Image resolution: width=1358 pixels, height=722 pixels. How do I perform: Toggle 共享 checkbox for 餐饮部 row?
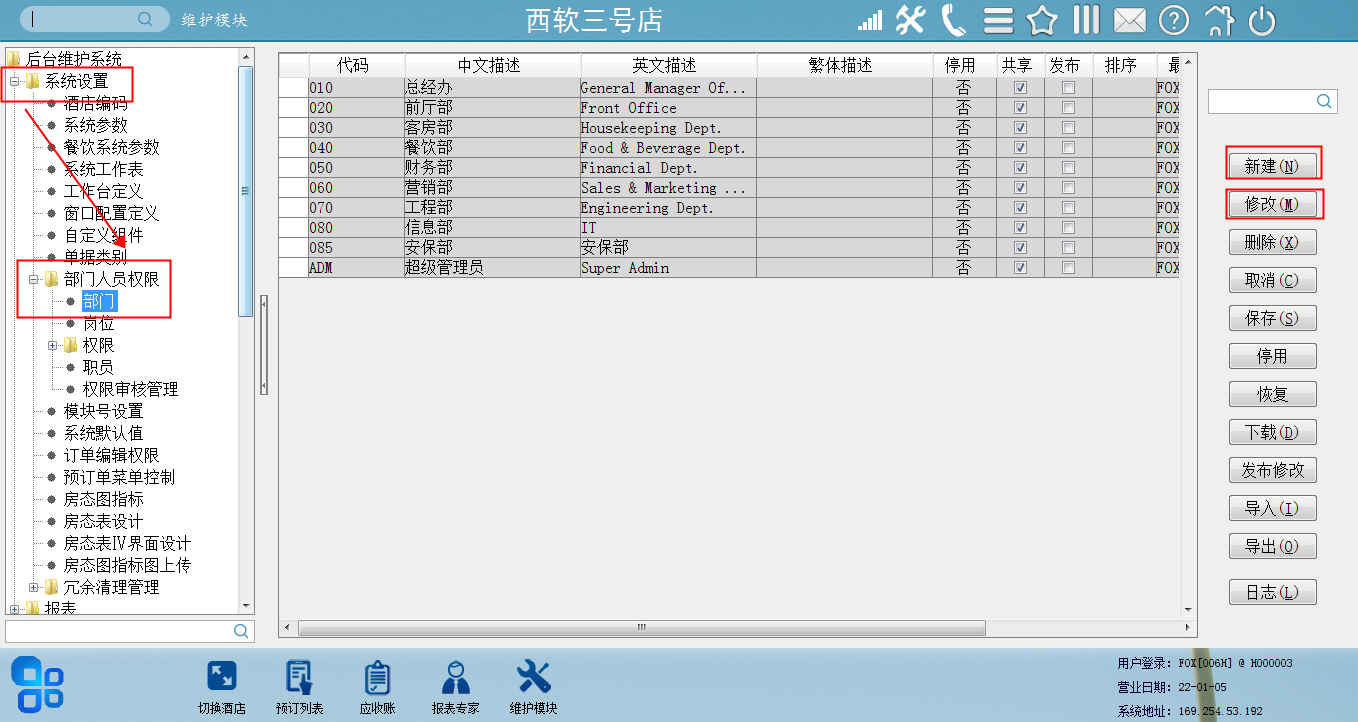pos(1020,148)
